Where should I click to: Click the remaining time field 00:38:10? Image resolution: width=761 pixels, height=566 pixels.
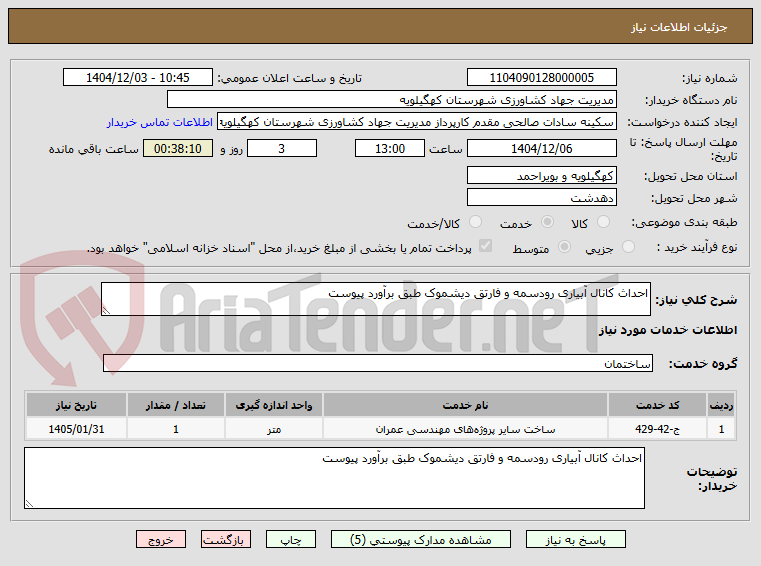[178, 149]
